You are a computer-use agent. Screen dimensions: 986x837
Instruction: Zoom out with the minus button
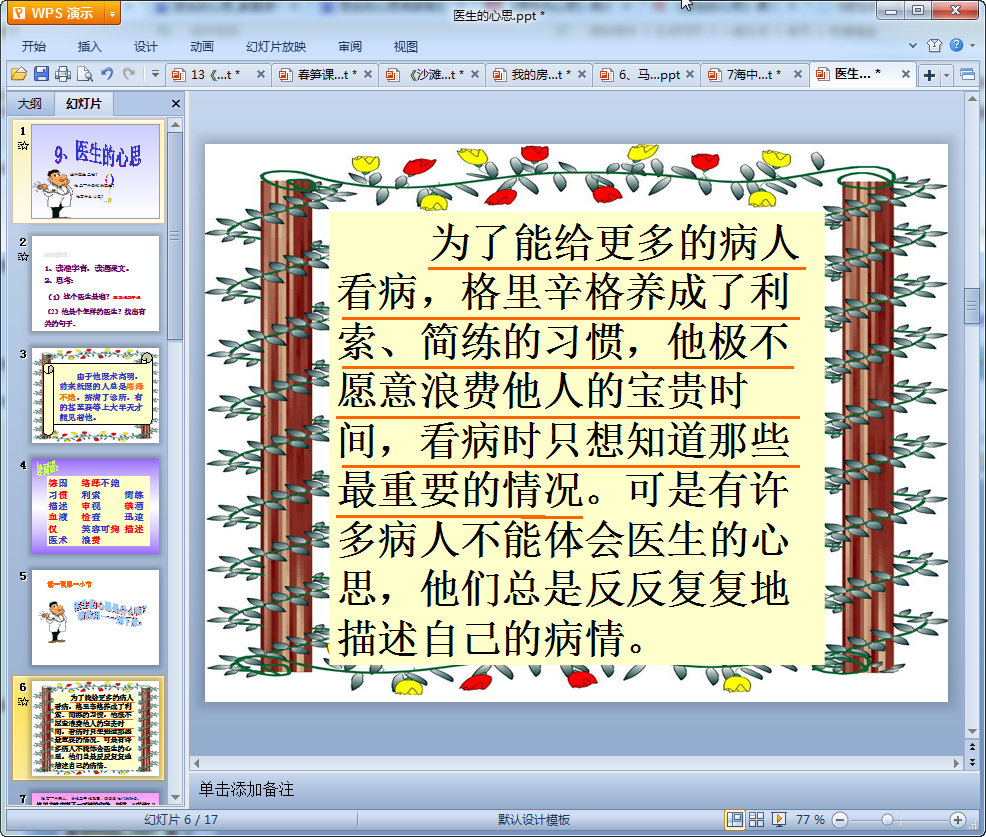(x=840, y=820)
